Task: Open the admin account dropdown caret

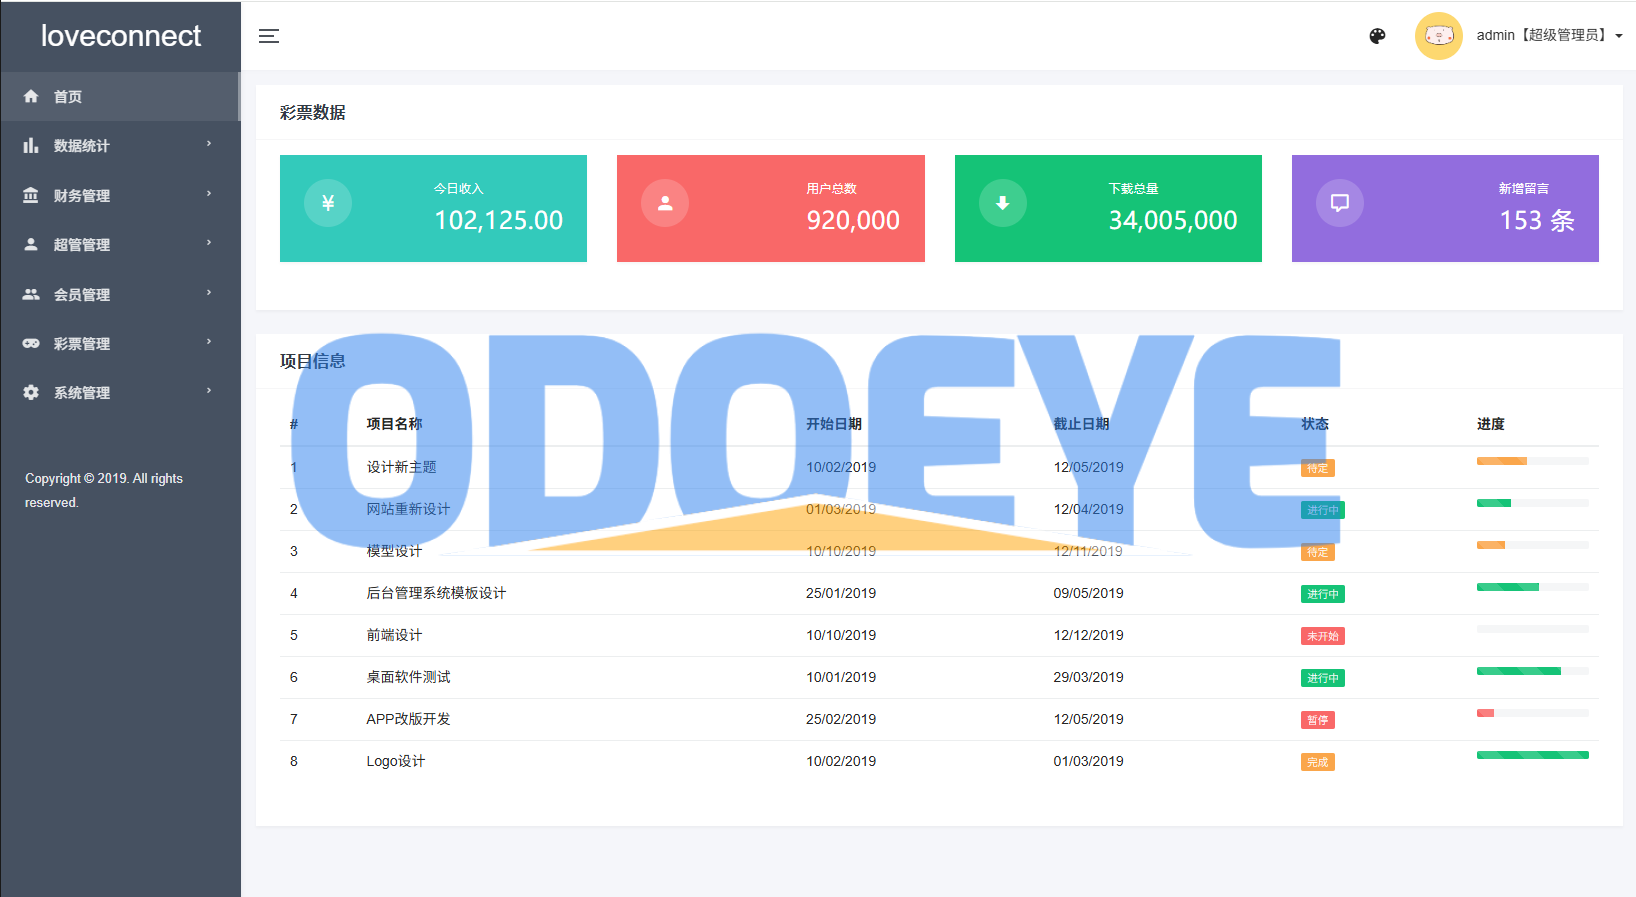Action: pyautogui.click(x=1619, y=36)
